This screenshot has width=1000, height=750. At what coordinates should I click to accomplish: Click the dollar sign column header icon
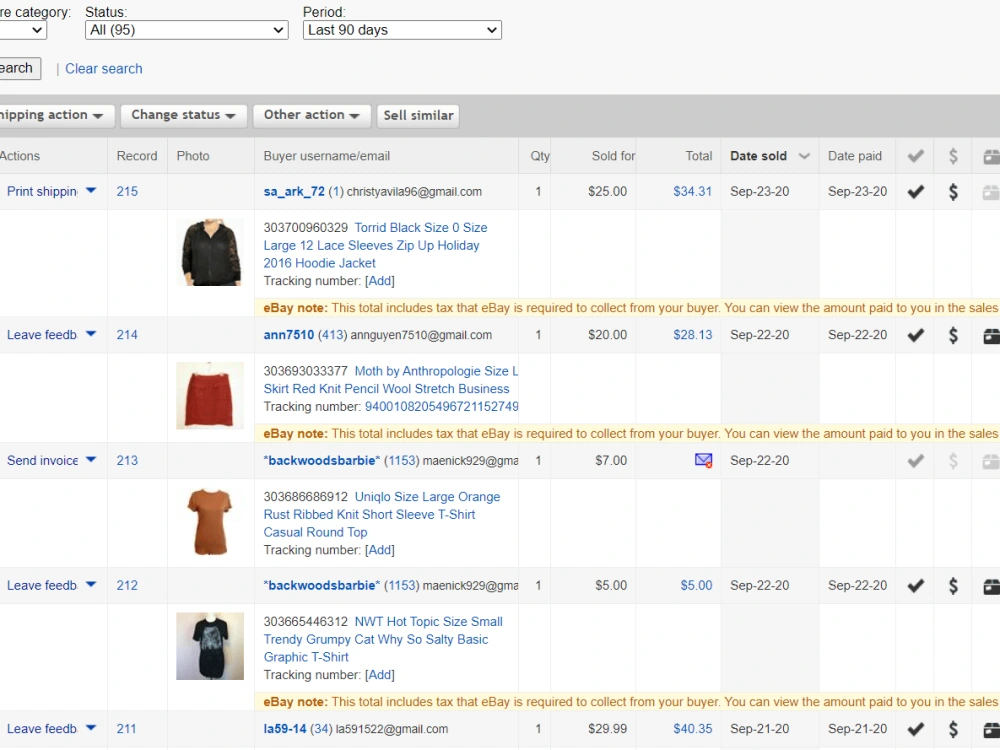(x=953, y=156)
